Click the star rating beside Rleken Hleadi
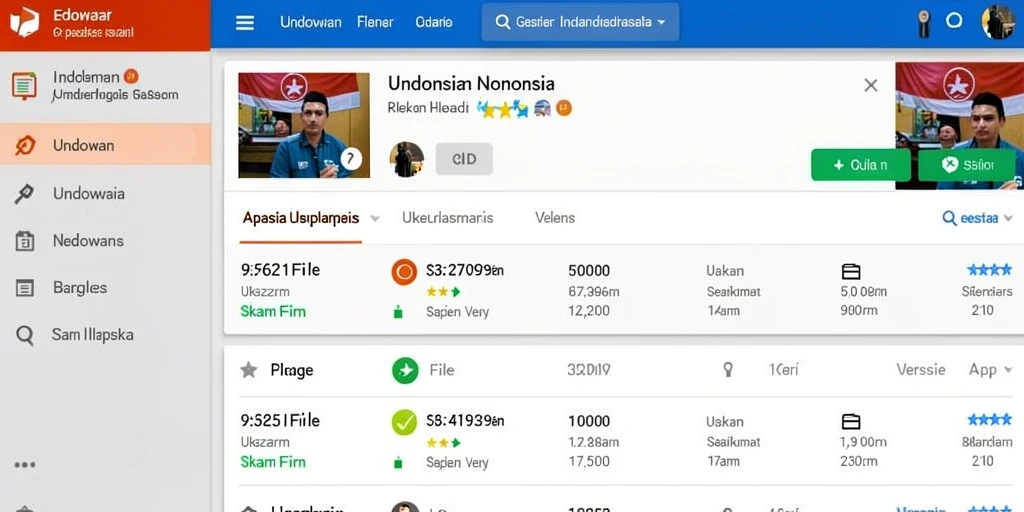The height and width of the screenshot is (512, 1024). (502, 108)
